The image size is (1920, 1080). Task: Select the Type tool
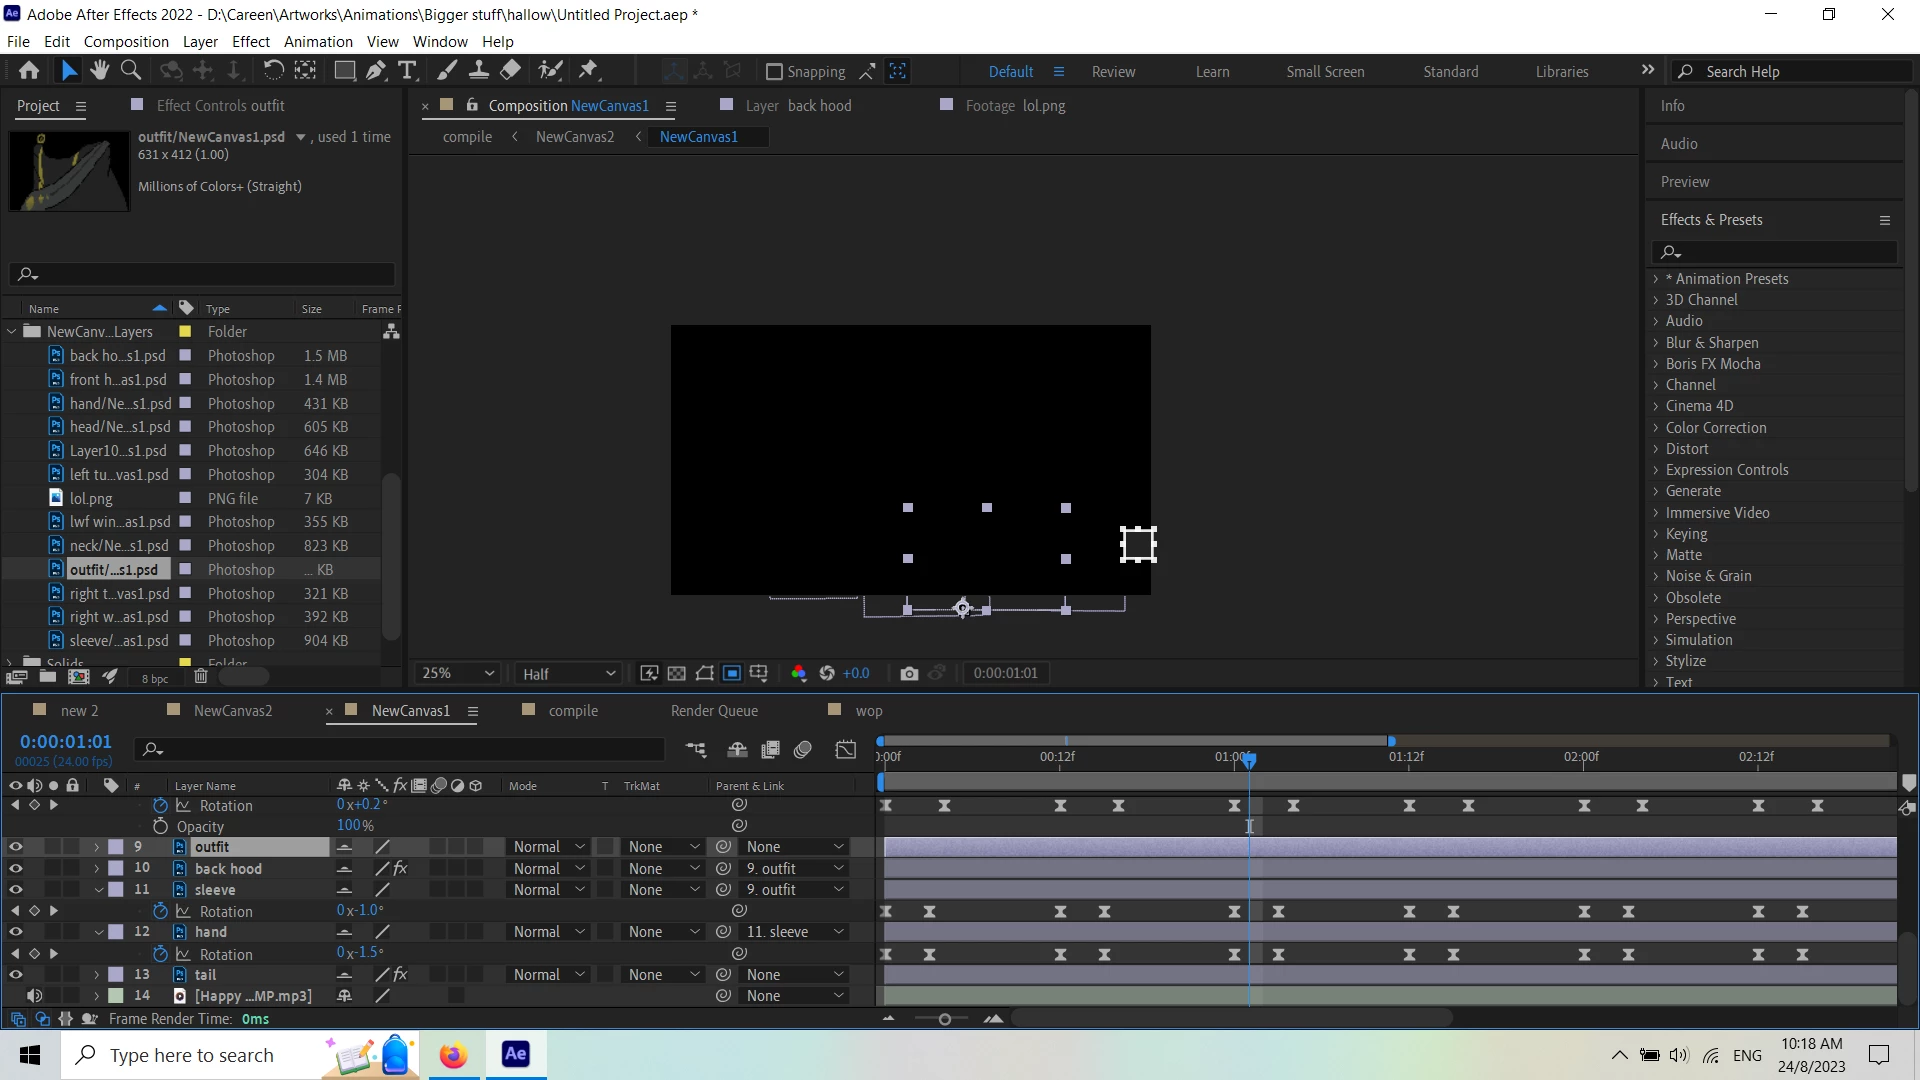pos(407,71)
